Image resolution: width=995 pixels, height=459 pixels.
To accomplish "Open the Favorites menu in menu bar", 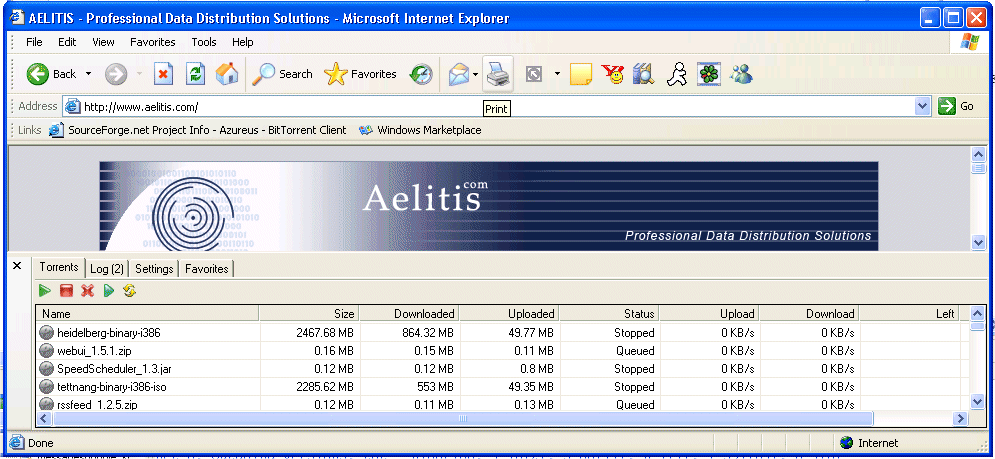I will click(153, 43).
